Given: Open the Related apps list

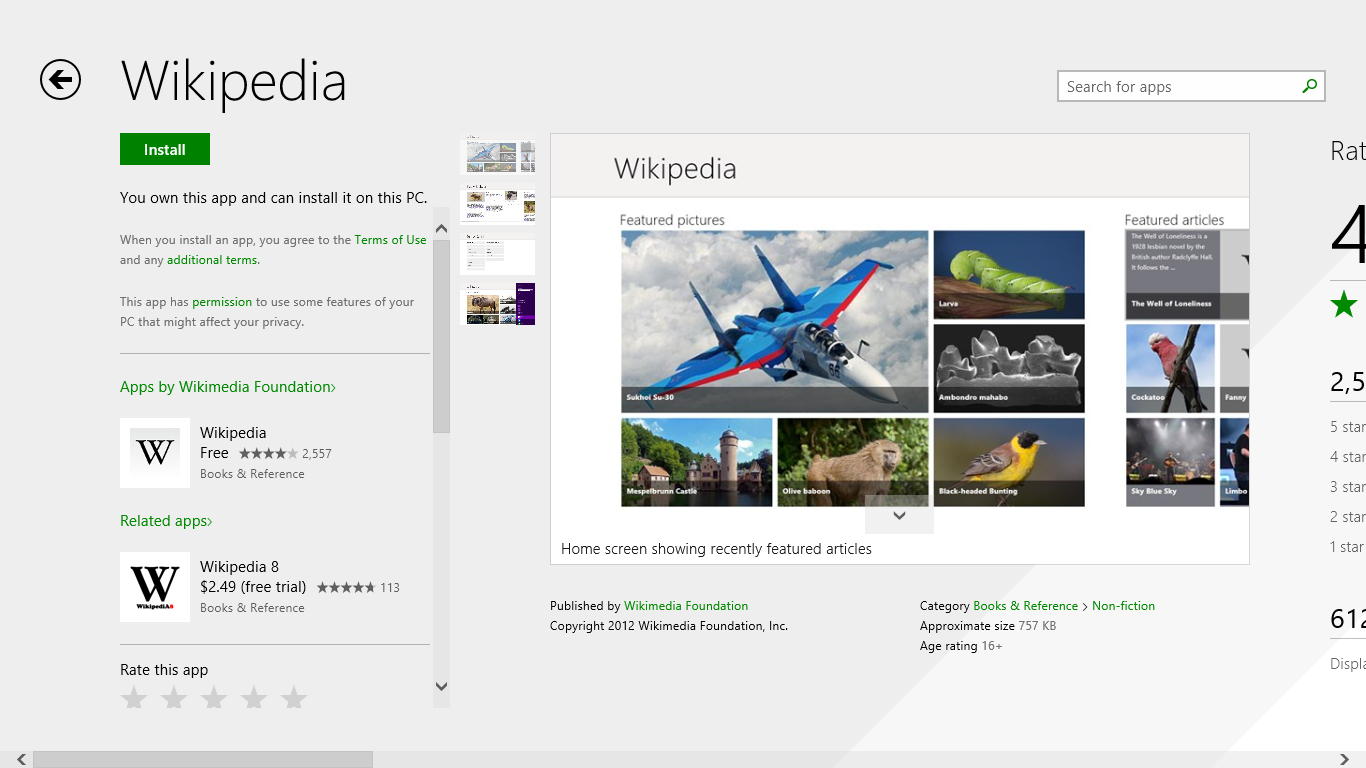Looking at the screenshot, I should pyautogui.click(x=166, y=521).
